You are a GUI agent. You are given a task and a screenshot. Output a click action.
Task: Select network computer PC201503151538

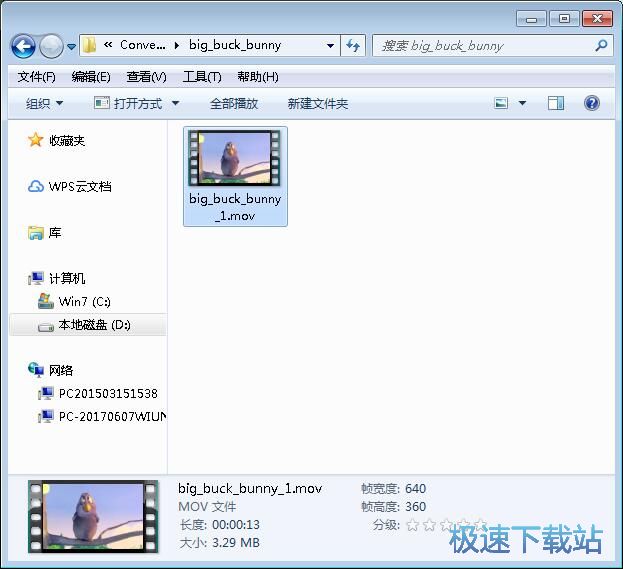point(108,393)
